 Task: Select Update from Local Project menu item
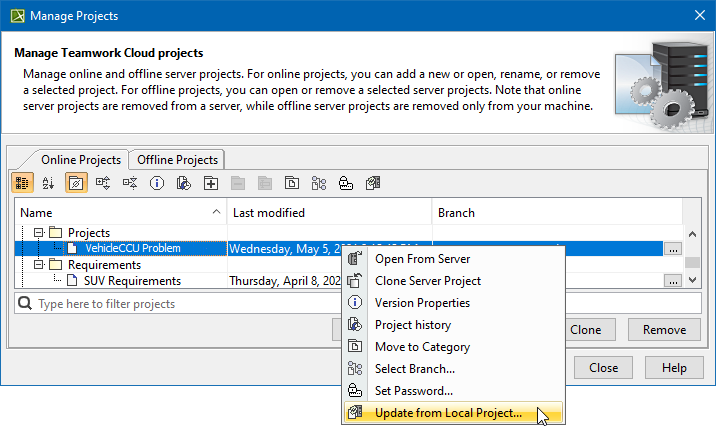point(447,413)
